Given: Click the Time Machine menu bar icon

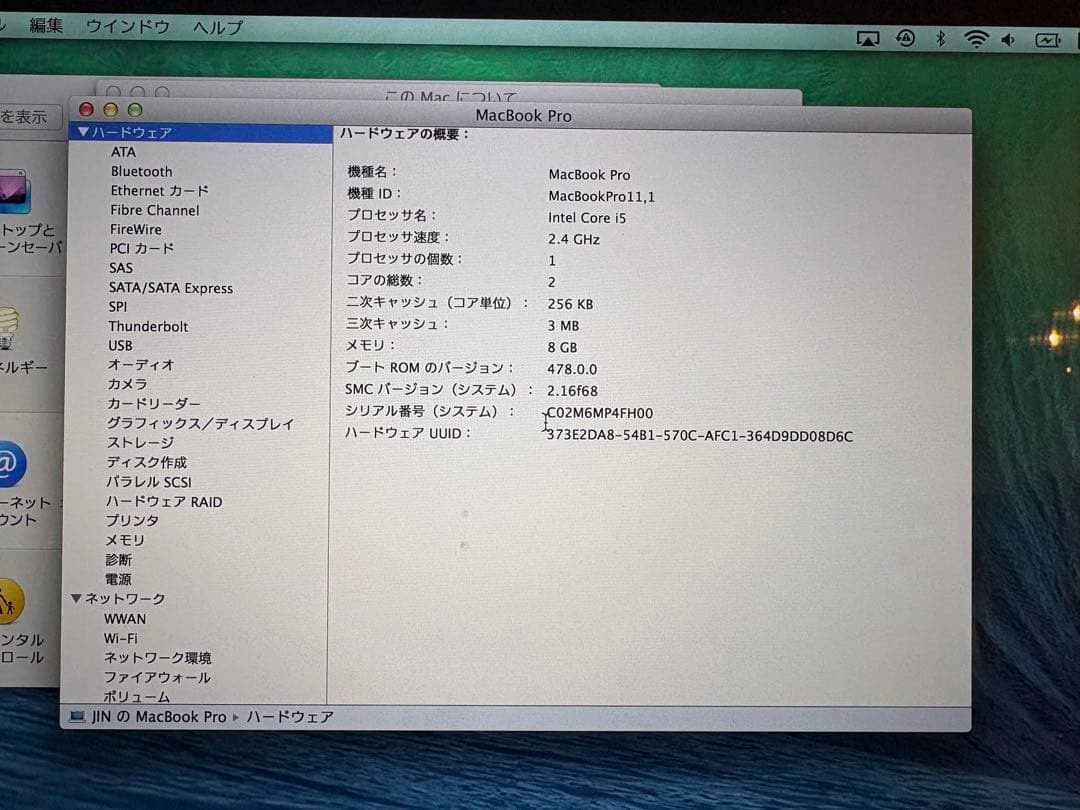Looking at the screenshot, I should click(x=904, y=38).
